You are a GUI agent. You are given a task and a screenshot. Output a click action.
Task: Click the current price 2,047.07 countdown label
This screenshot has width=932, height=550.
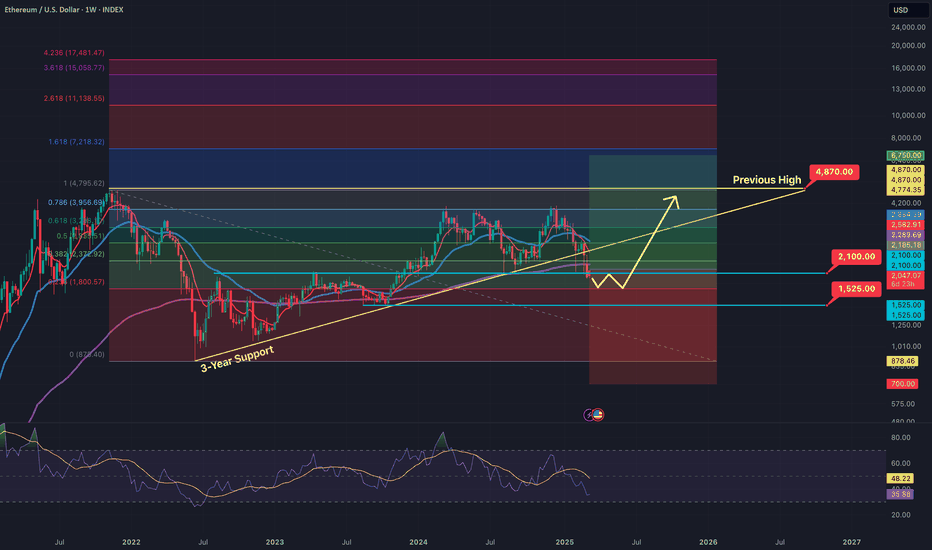coord(905,280)
